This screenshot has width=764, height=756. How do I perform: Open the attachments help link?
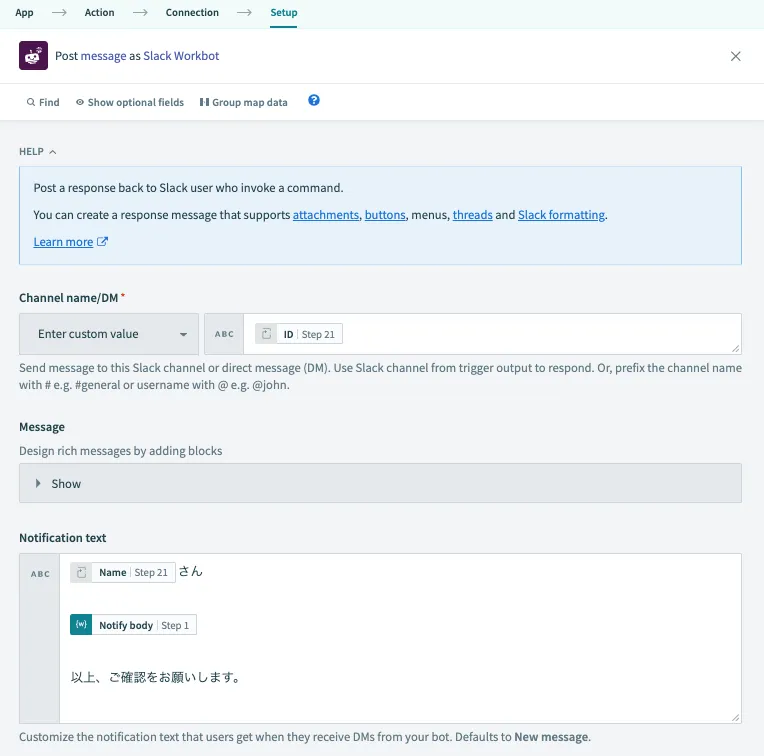tap(325, 215)
